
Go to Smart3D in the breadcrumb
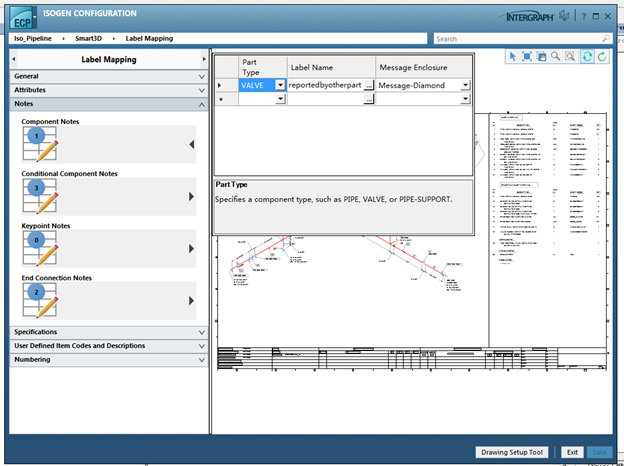[x=88, y=39]
